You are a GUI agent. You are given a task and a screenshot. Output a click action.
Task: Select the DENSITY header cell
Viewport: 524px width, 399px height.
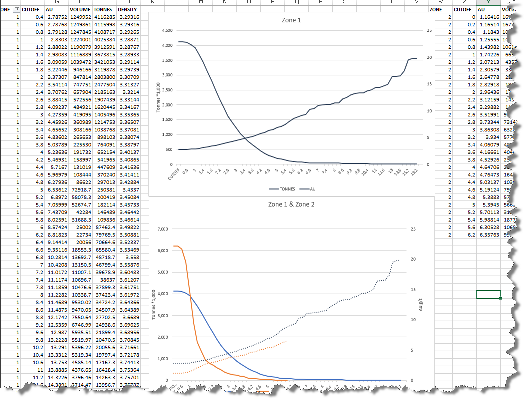point(128,10)
